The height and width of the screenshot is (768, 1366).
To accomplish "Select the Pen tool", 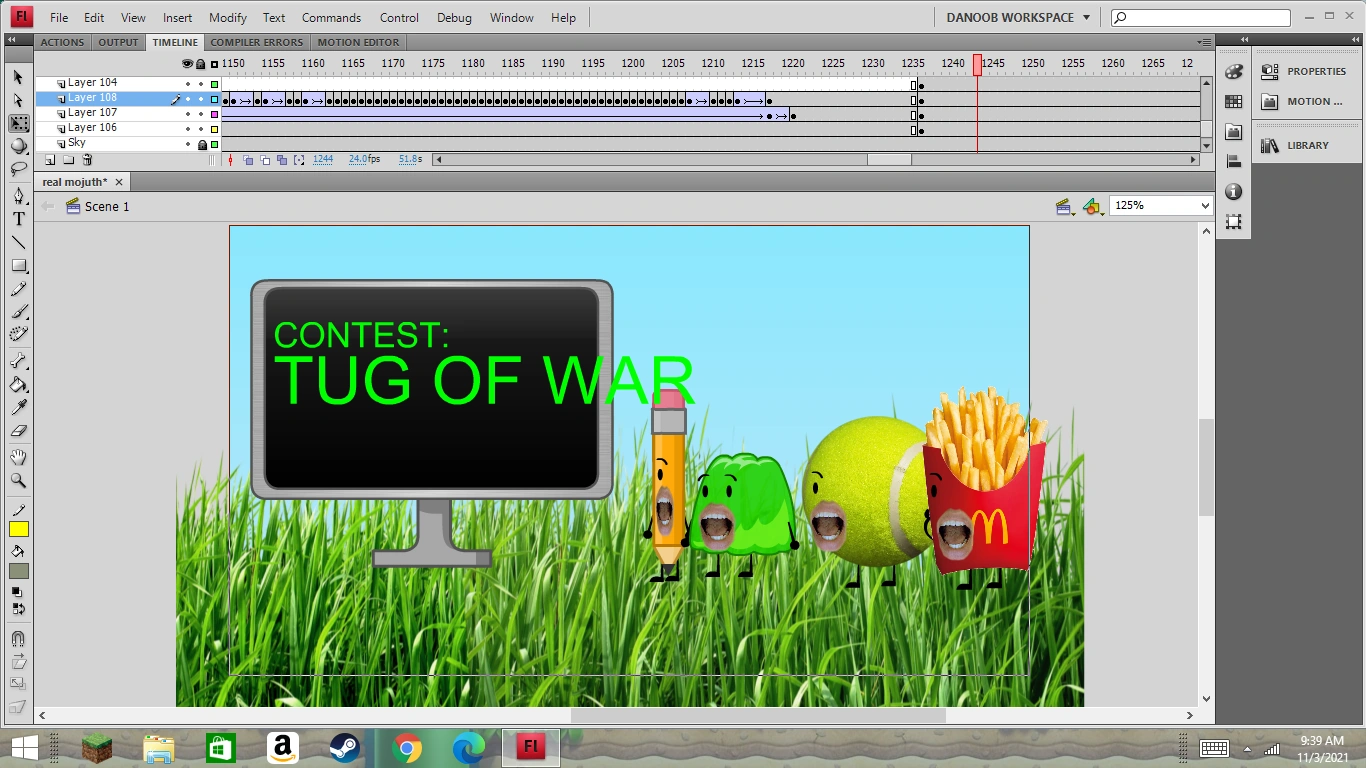I will (x=18, y=195).
